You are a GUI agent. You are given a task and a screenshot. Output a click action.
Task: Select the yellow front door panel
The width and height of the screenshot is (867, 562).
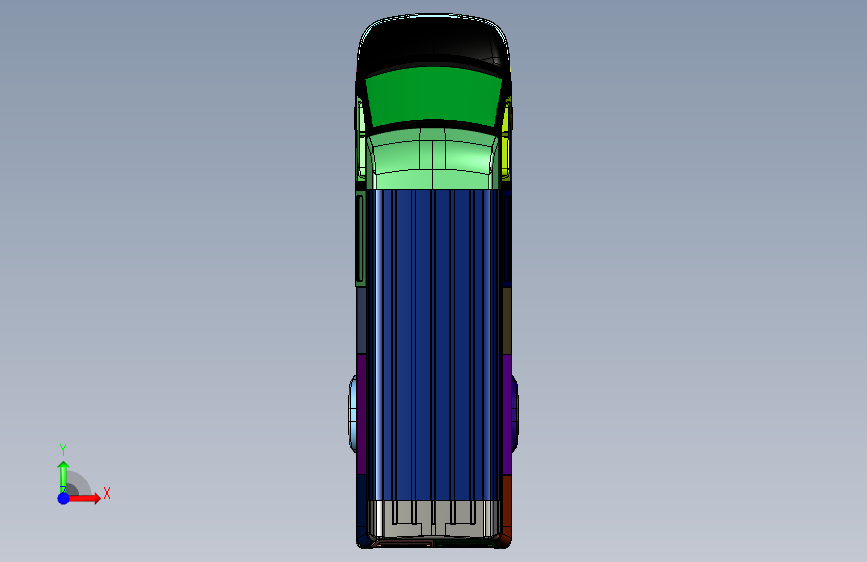pos(506,139)
